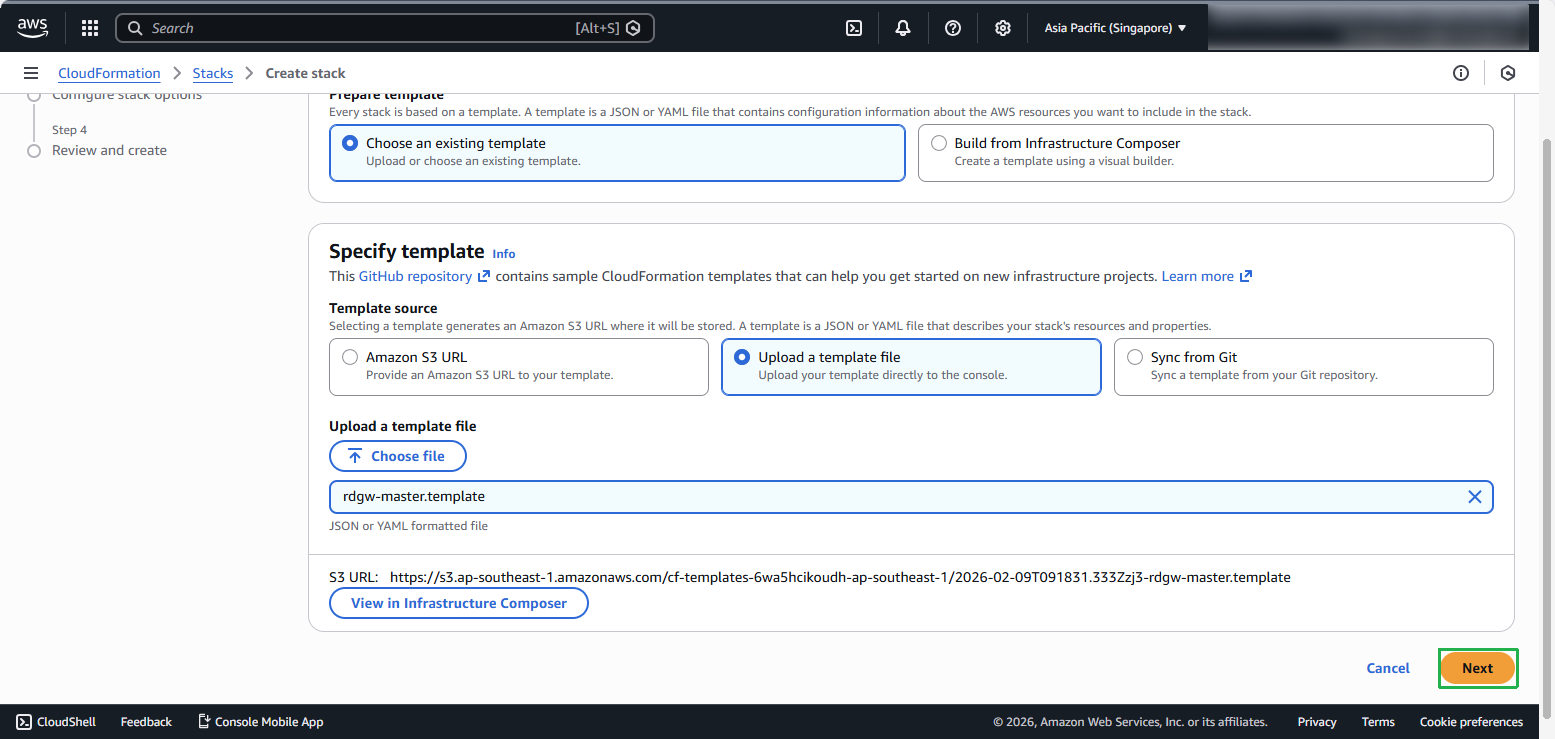Click the info icon near the top right
The image size is (1555, 739).
[x=1461, y=73]
